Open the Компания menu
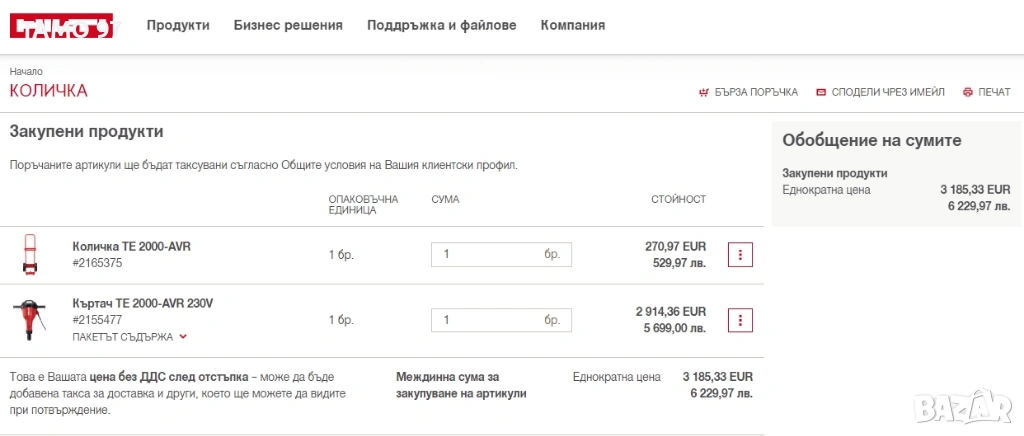 pyautogui.click(x=572, y=25)
